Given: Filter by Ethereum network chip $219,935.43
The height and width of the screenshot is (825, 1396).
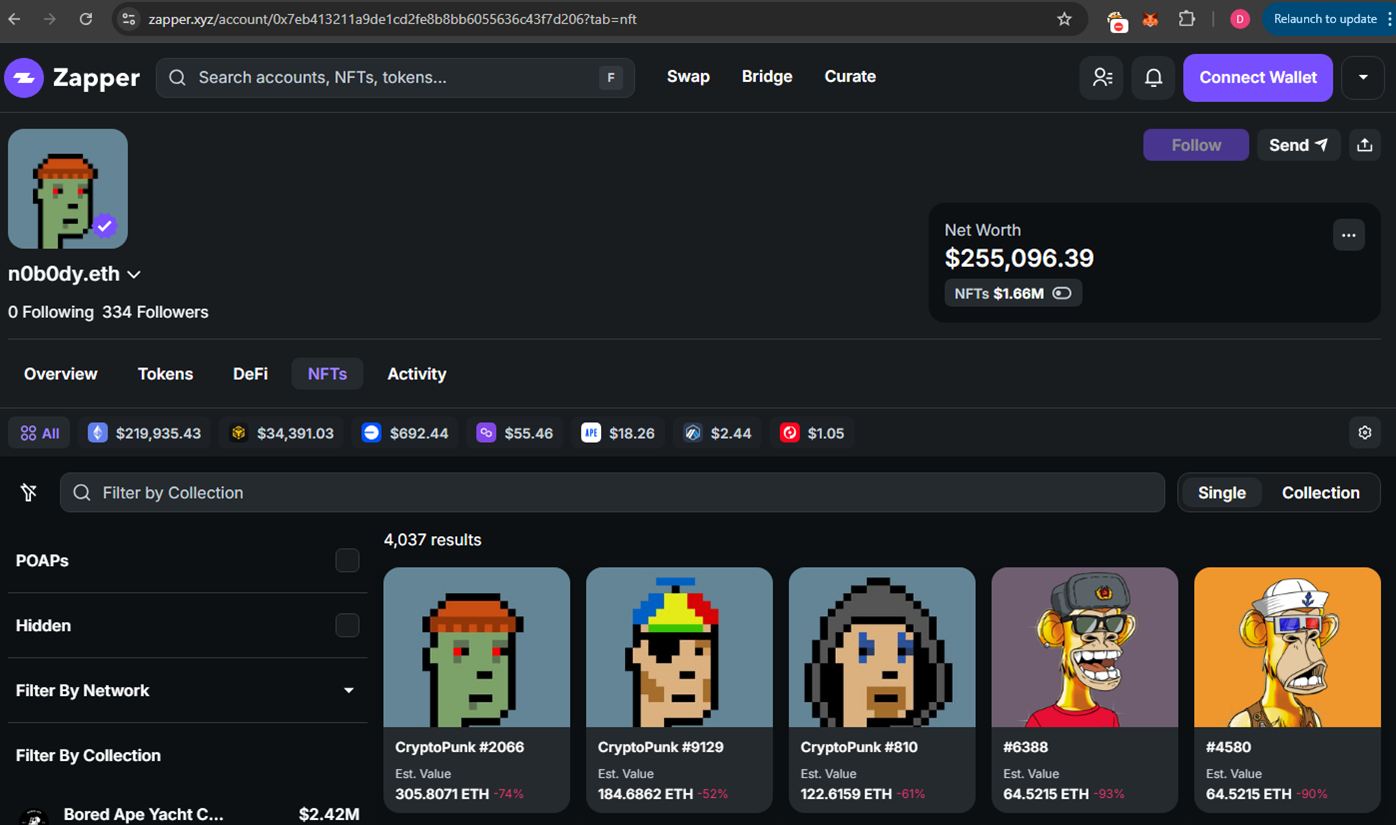Looking at the screenshot, I should [x=145, y=433].
